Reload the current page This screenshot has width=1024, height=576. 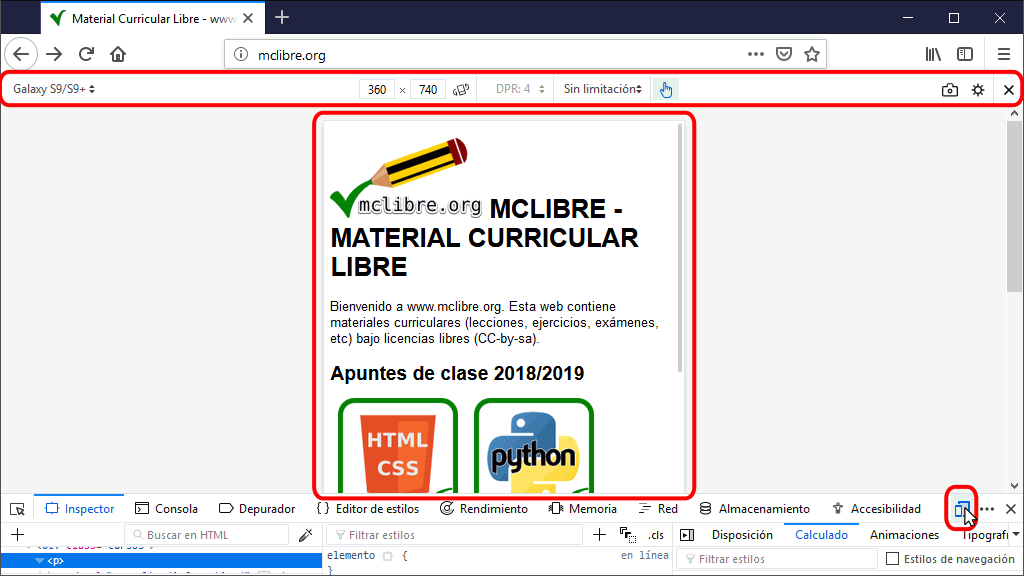[x=86, y=54]
